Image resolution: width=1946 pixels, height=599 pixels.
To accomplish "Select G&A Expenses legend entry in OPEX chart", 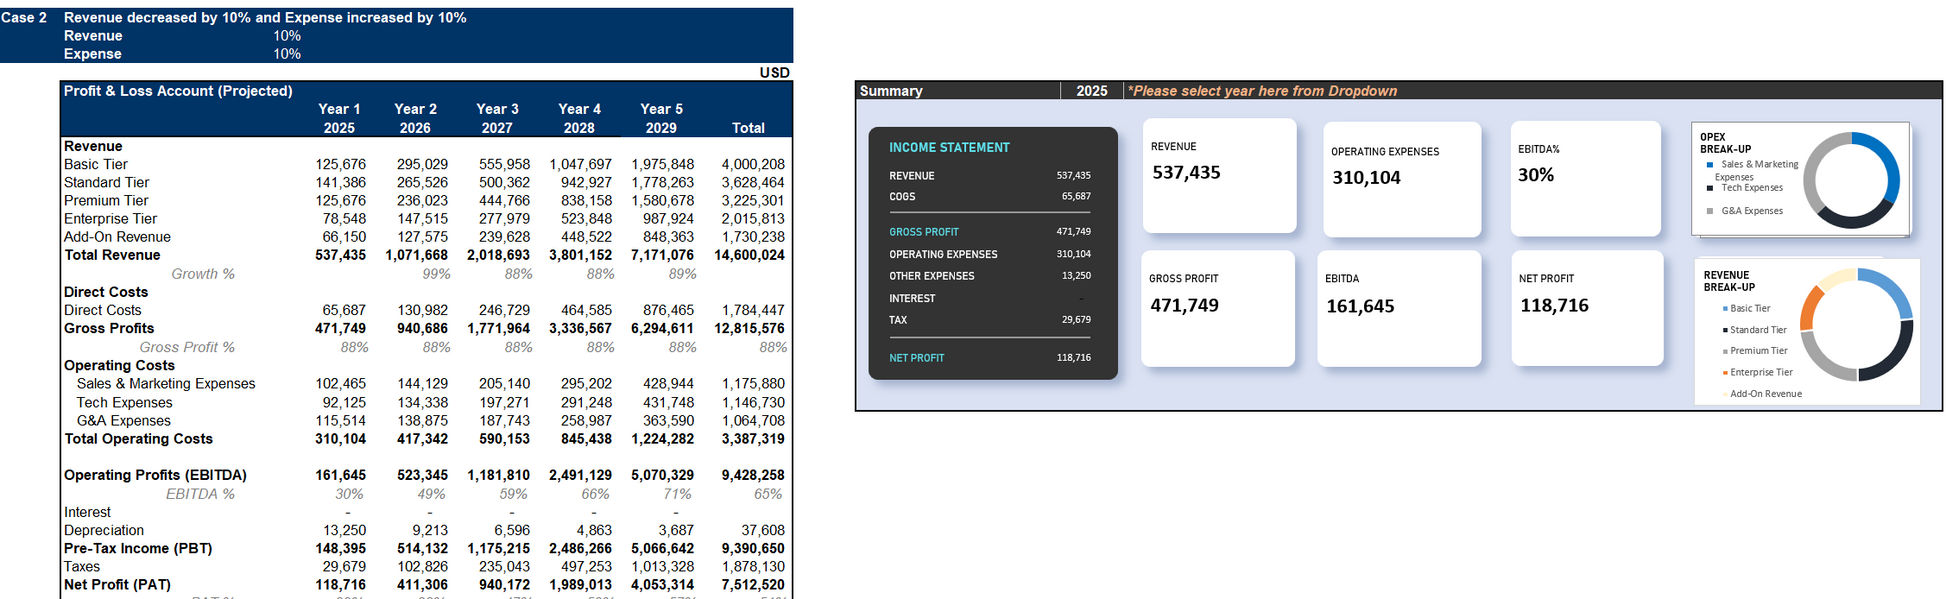I will [x=1751, y=211].
